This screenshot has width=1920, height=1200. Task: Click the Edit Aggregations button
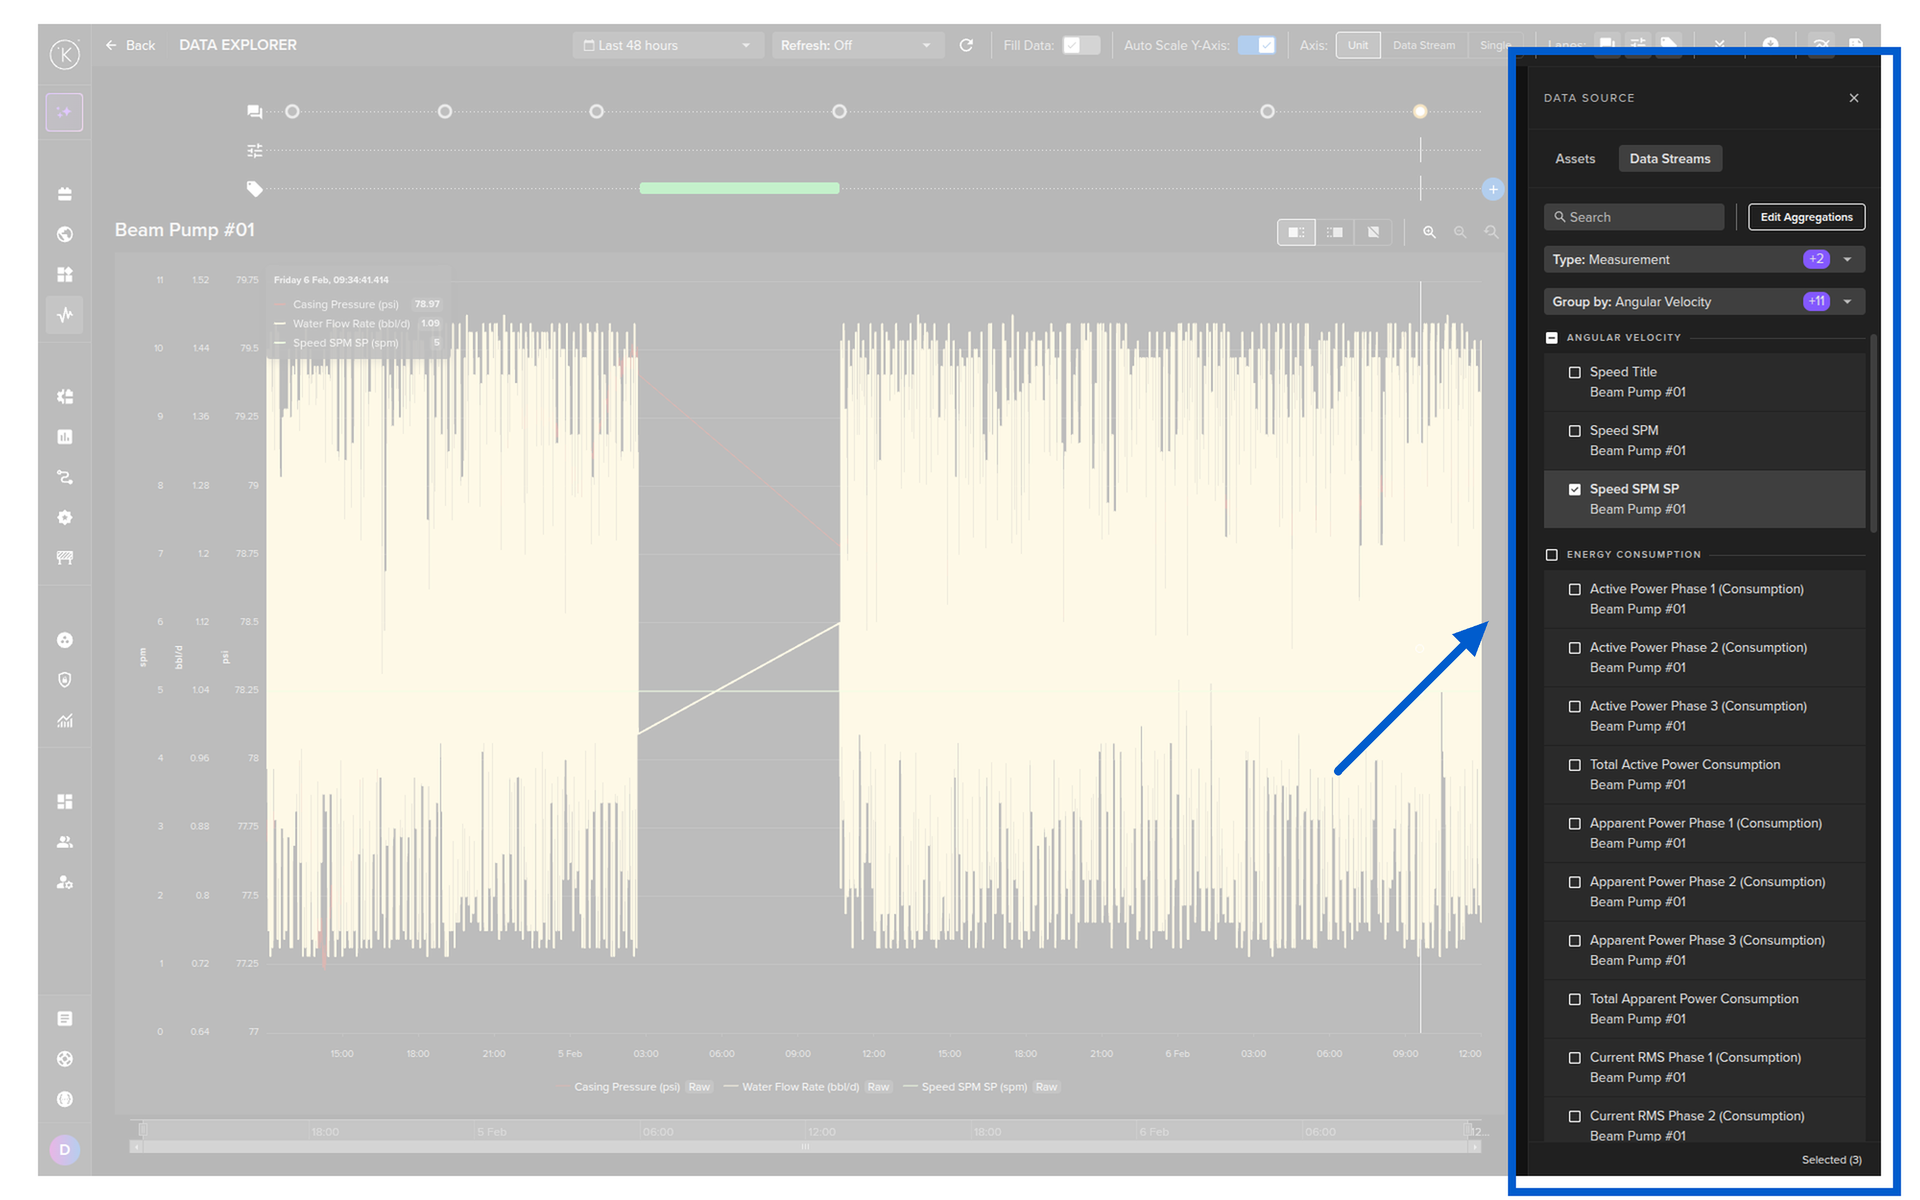(1805, 217)
